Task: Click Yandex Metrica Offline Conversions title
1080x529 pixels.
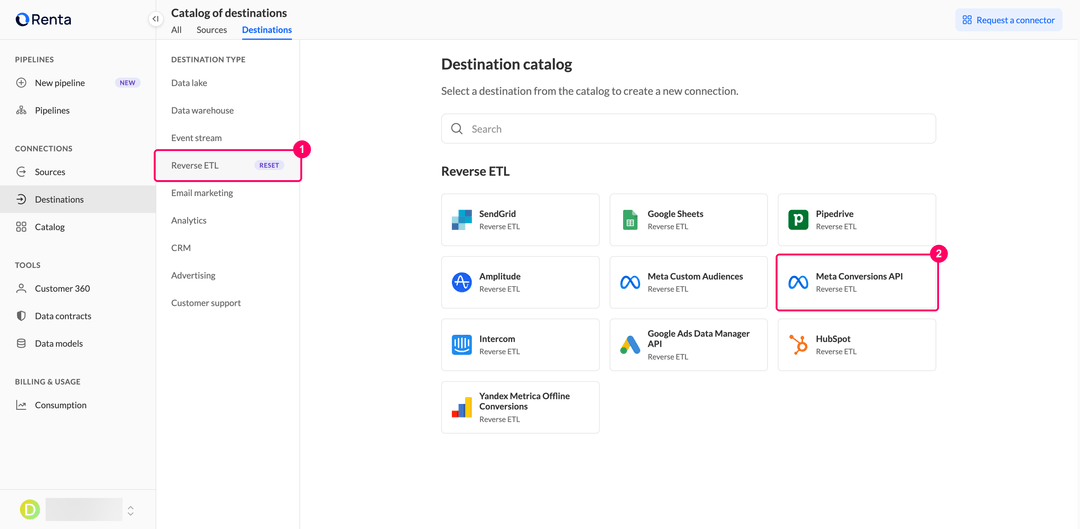Action: pyautogui.click(x=525, y=401)
